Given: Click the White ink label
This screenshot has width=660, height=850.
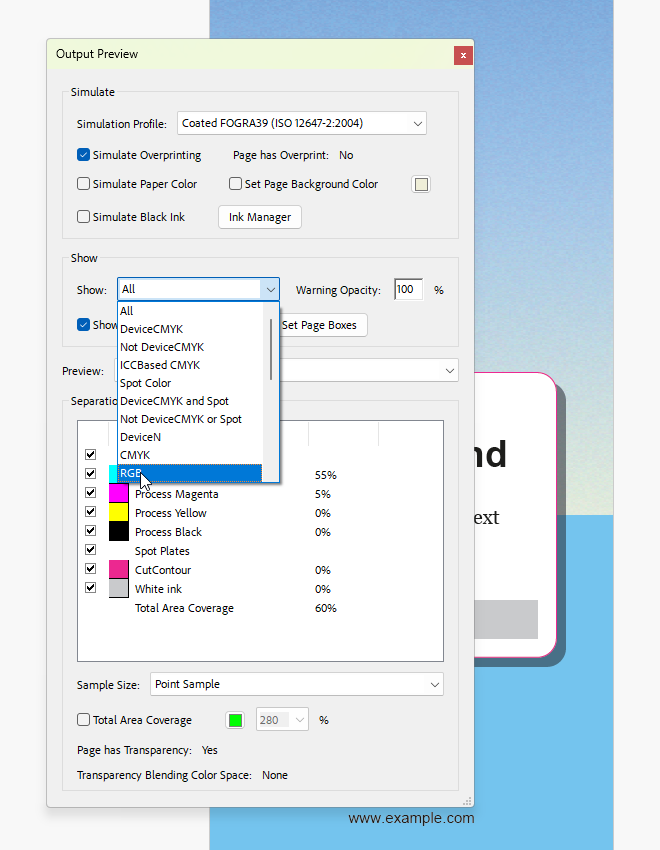Looking at the screenshot, I should [158, 589].
